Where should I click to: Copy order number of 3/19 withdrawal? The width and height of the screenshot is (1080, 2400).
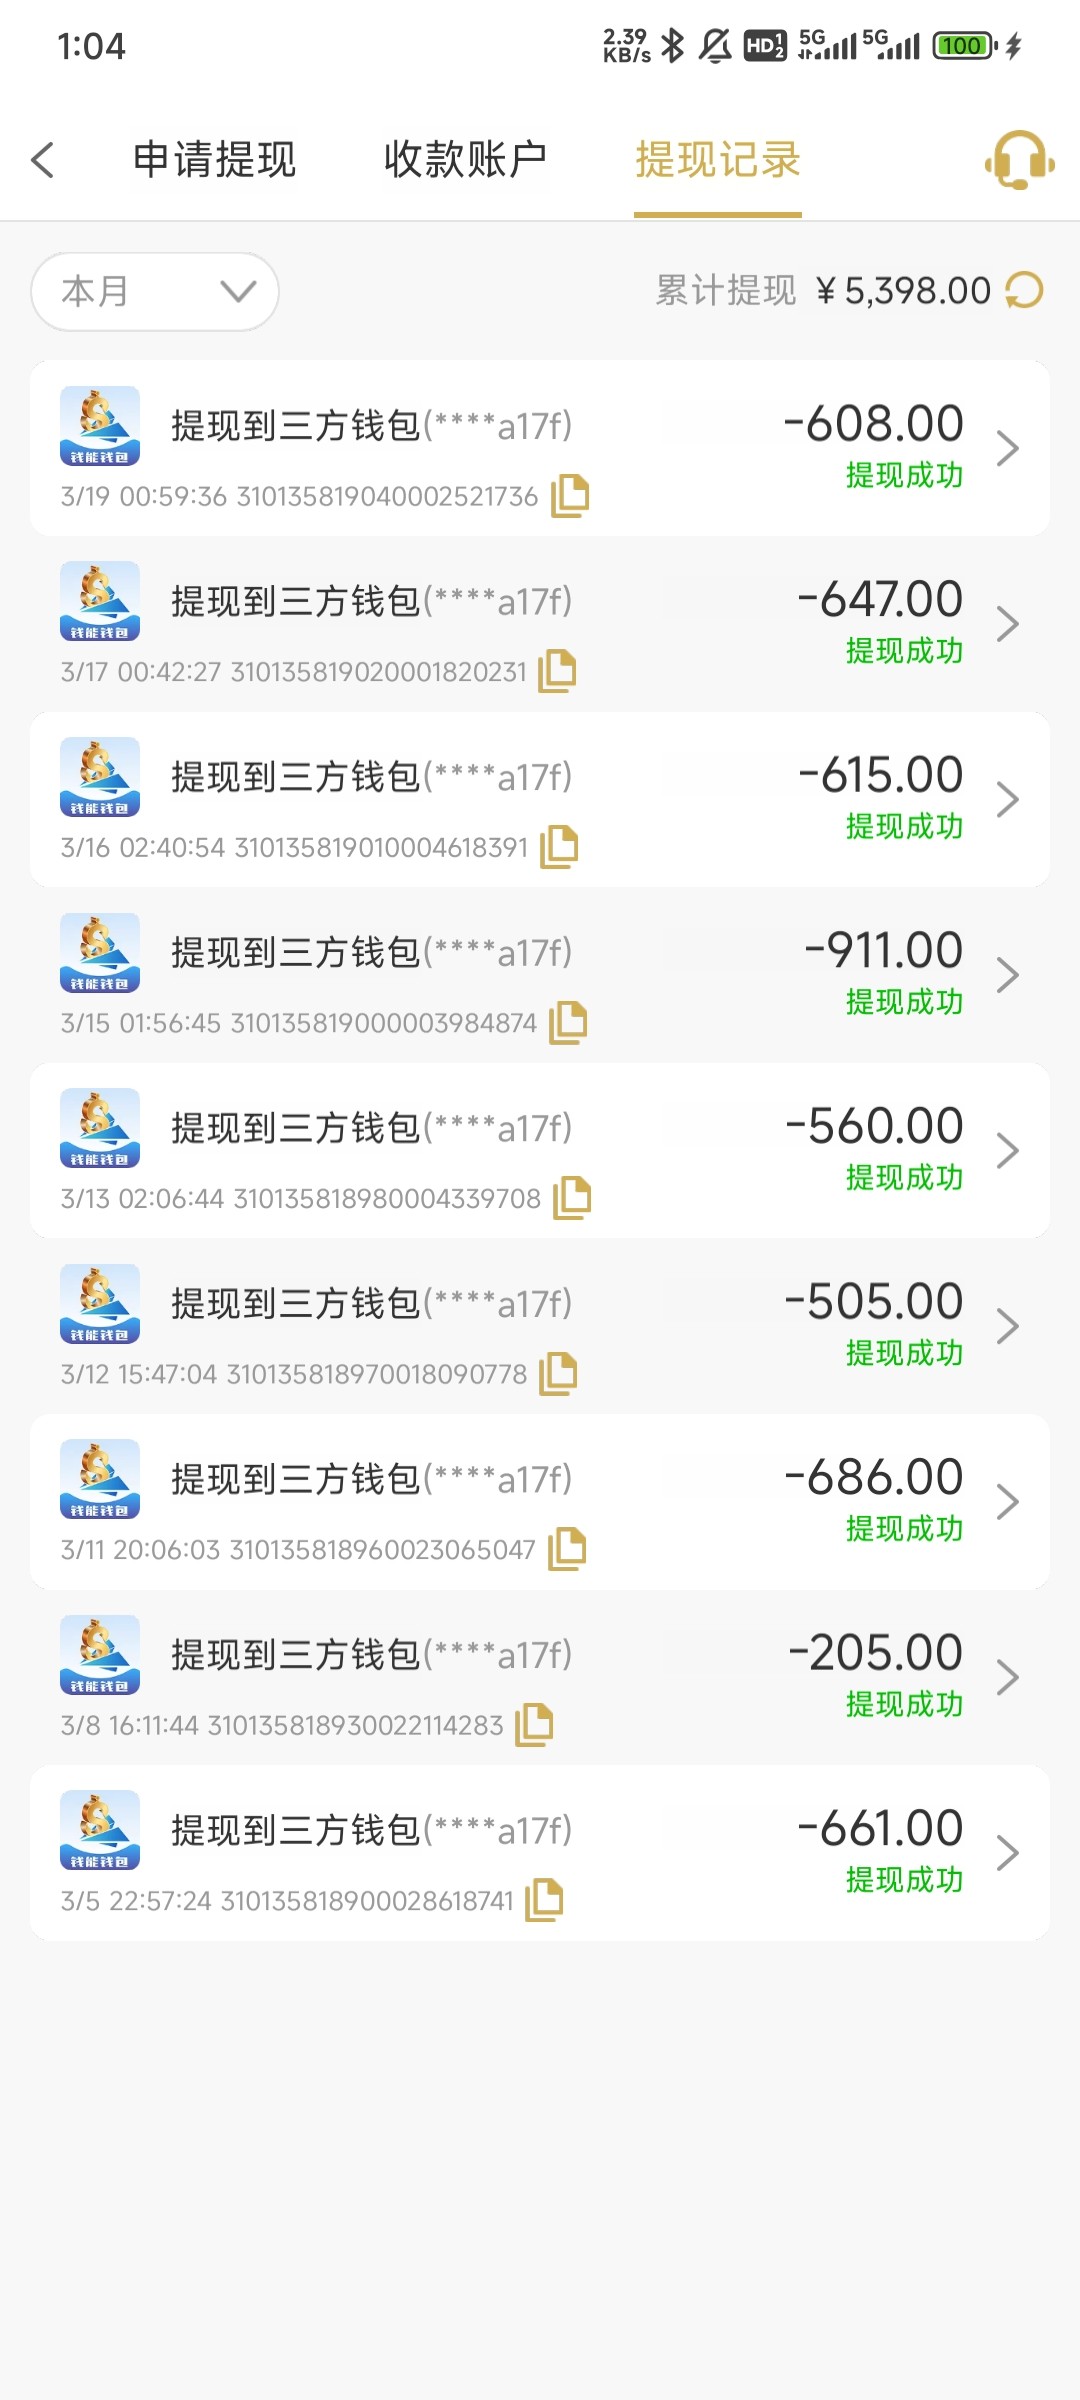coord(570,496)
